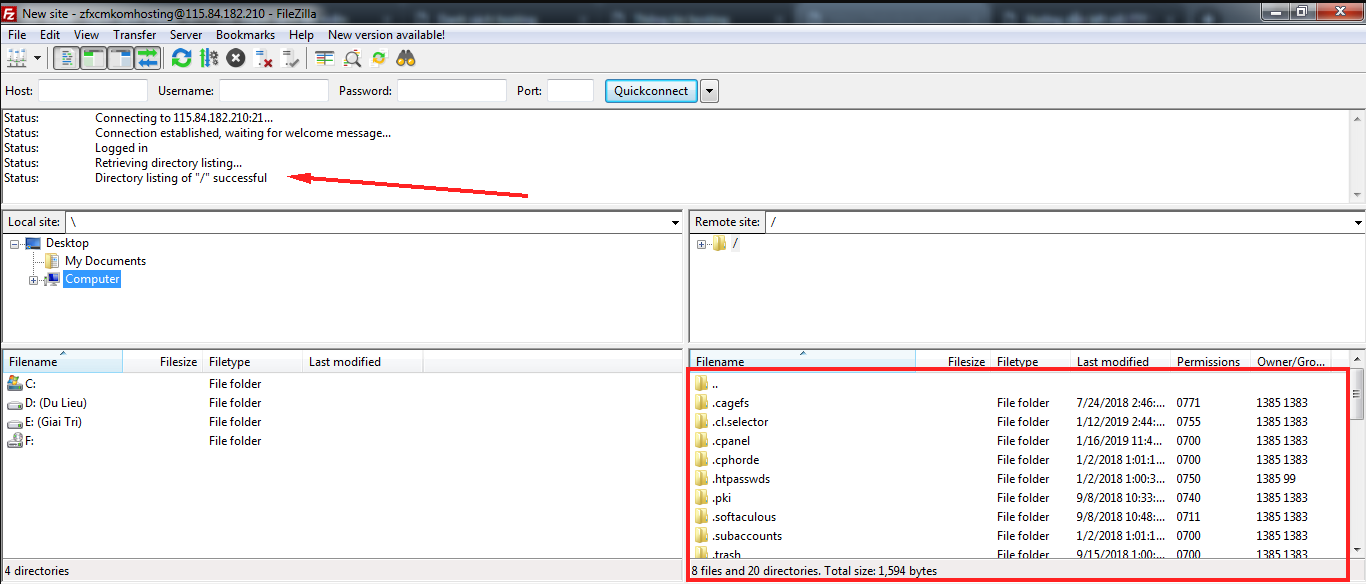Open the Bookmarks menu
This screenshot has height=584, width=1366.
(245, 35)
